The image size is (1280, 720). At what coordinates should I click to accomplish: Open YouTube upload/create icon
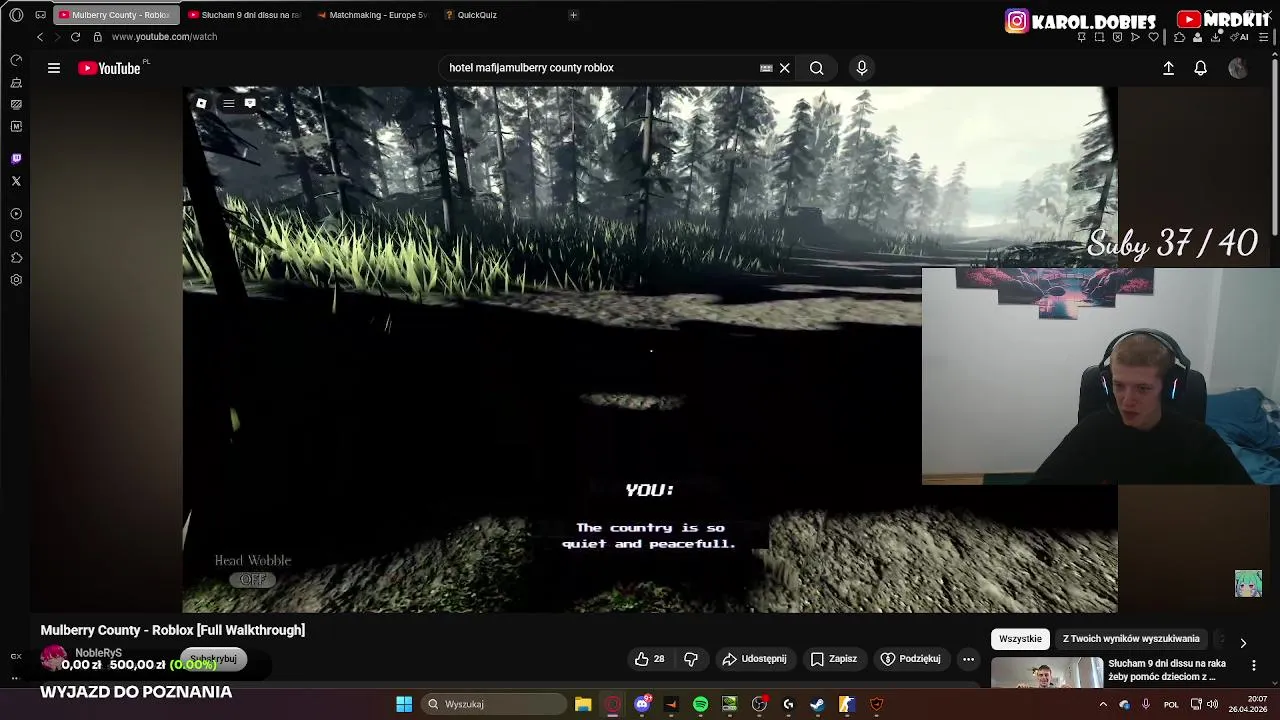[1168, 68]
